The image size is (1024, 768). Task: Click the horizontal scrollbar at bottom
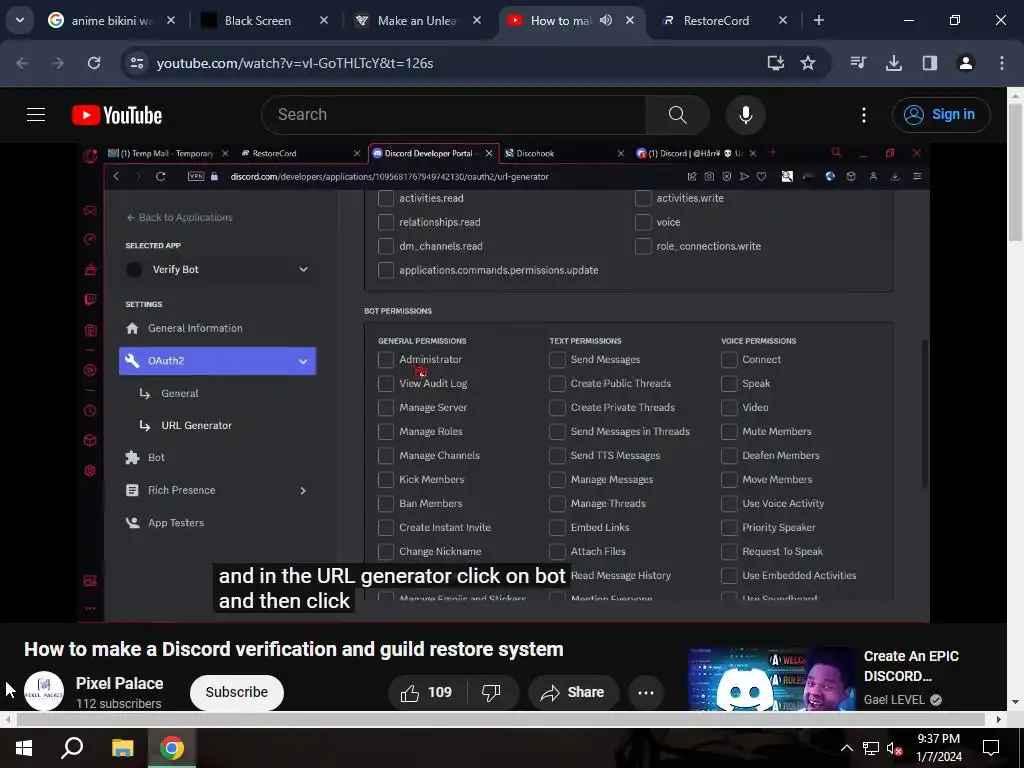click(500, 719)
